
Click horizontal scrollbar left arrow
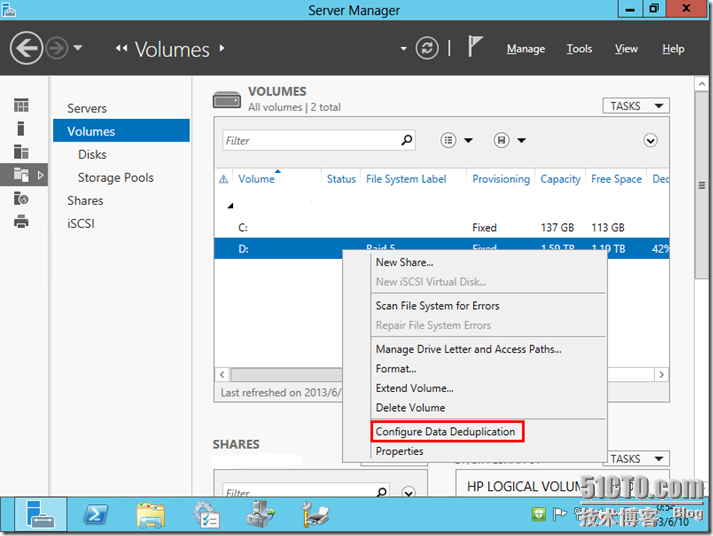(222, 375)
